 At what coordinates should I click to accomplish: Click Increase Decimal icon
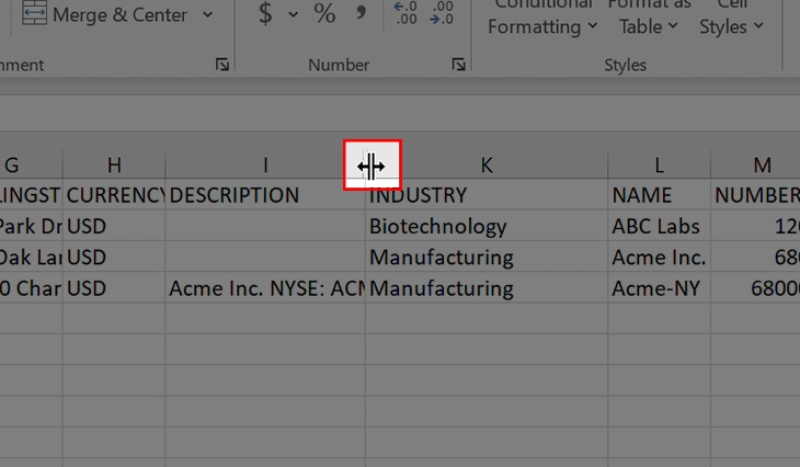point(406,13)
